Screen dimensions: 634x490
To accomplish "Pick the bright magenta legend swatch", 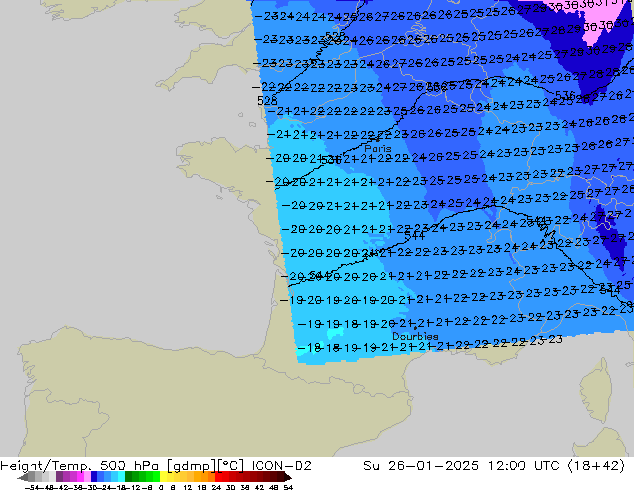I will click(x=80, y=476).
